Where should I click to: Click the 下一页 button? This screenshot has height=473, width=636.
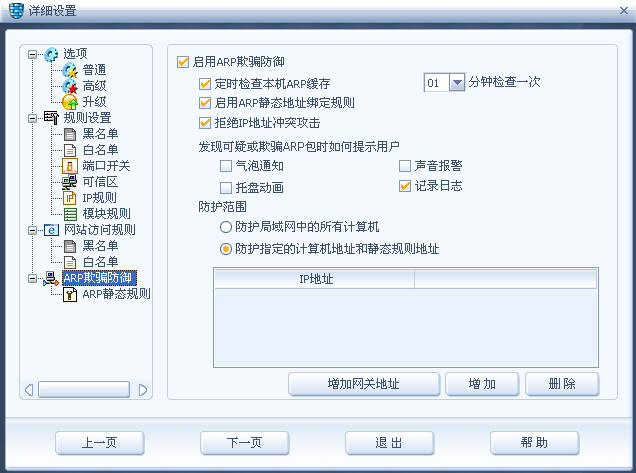[244, 443]
